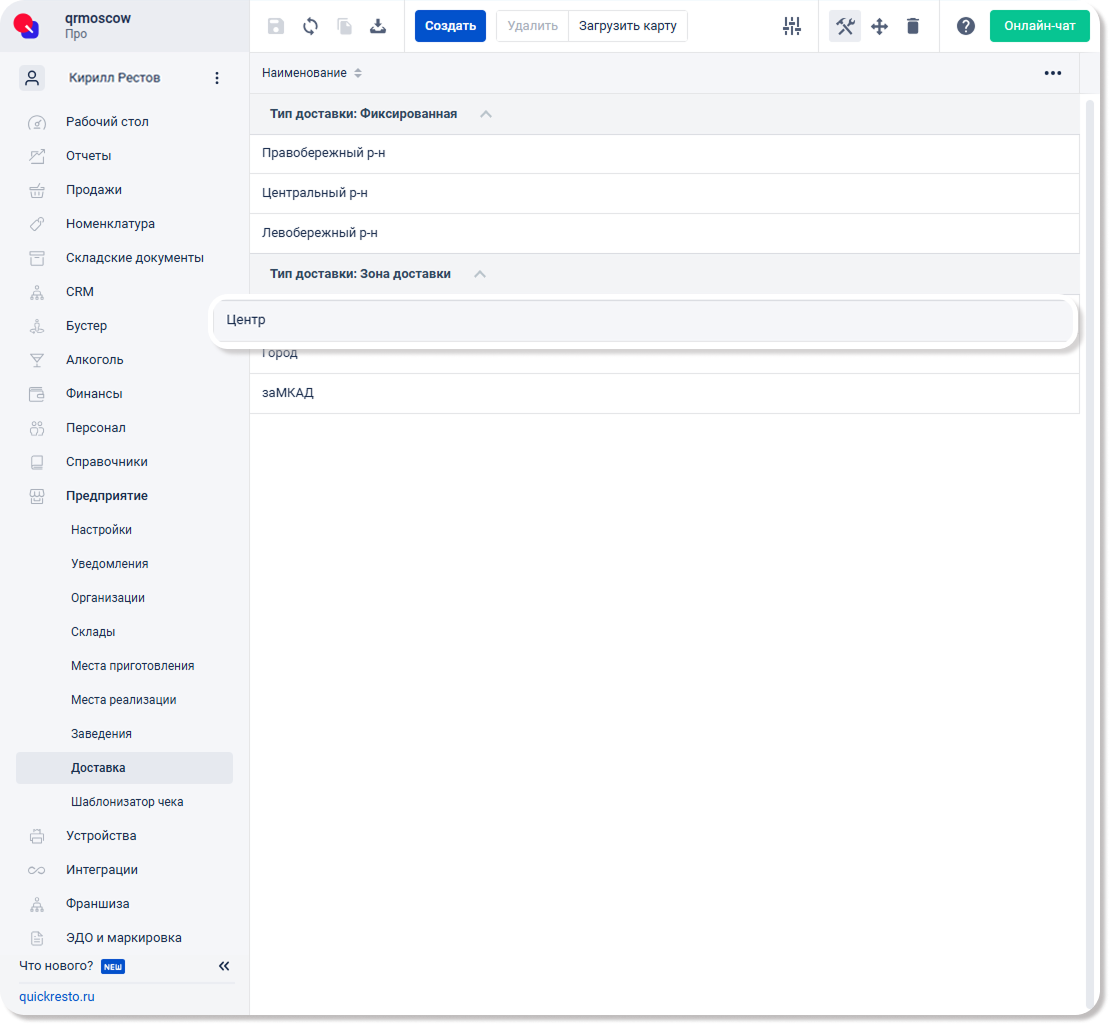The image size is (1109, 1024).
Task: Click the copy documents icon
Action: [x=344, y=26]
